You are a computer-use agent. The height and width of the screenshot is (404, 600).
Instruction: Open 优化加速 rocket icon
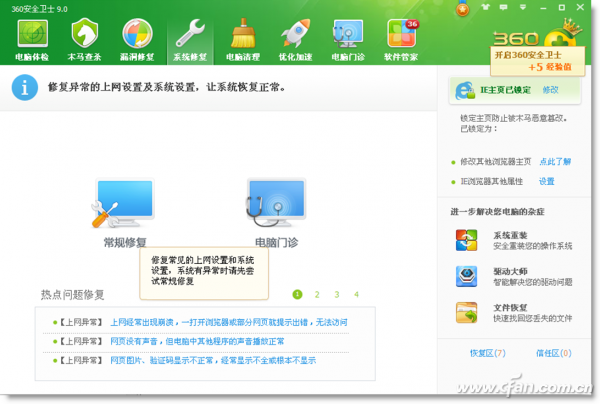tap(295, 33)
